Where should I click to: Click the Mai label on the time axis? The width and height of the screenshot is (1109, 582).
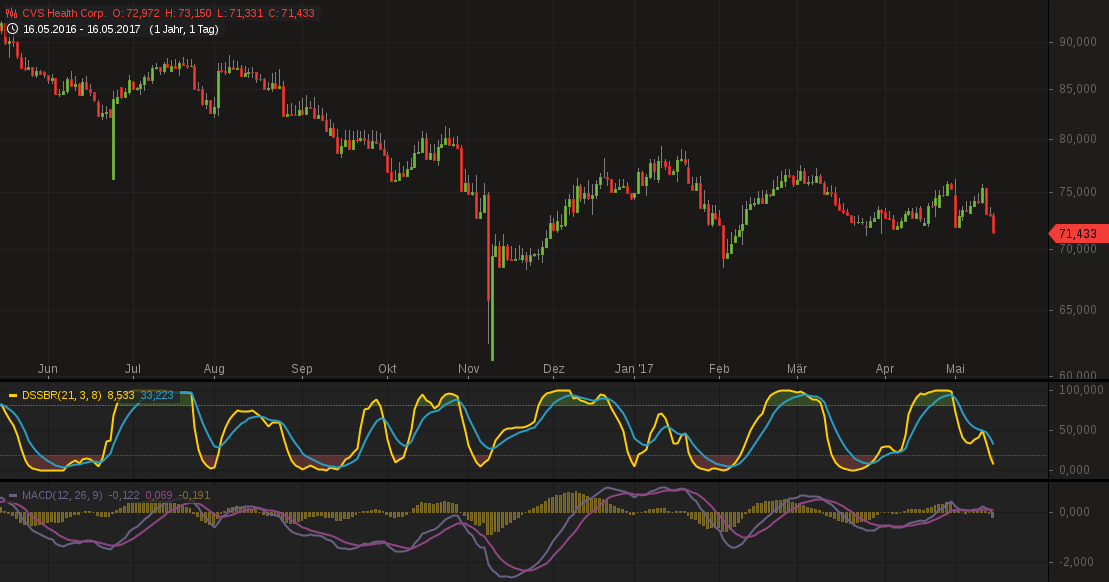pos(957,369)
